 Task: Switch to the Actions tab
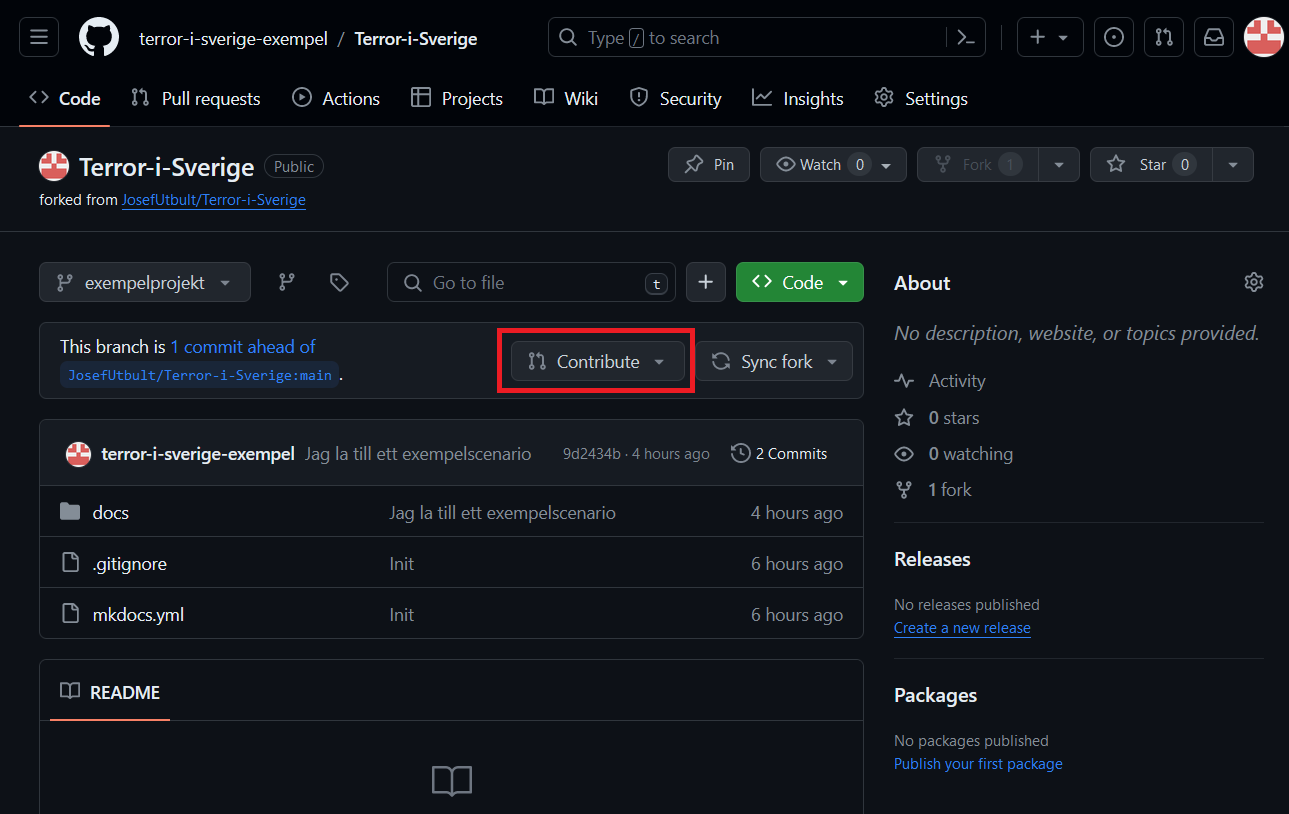(336, 98)
